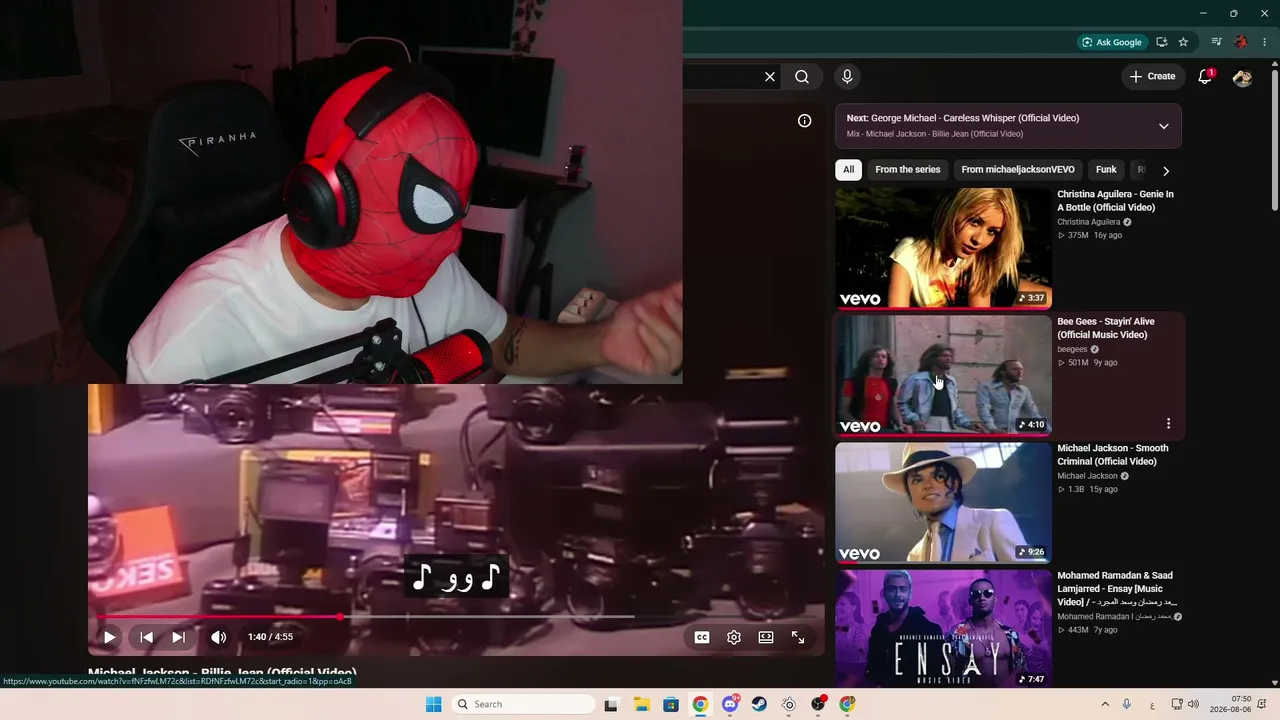The height and width of the screenshot is (720, 1280).
Task: Click the Windows taskbar Search box
Action: [x=521, y=704]
